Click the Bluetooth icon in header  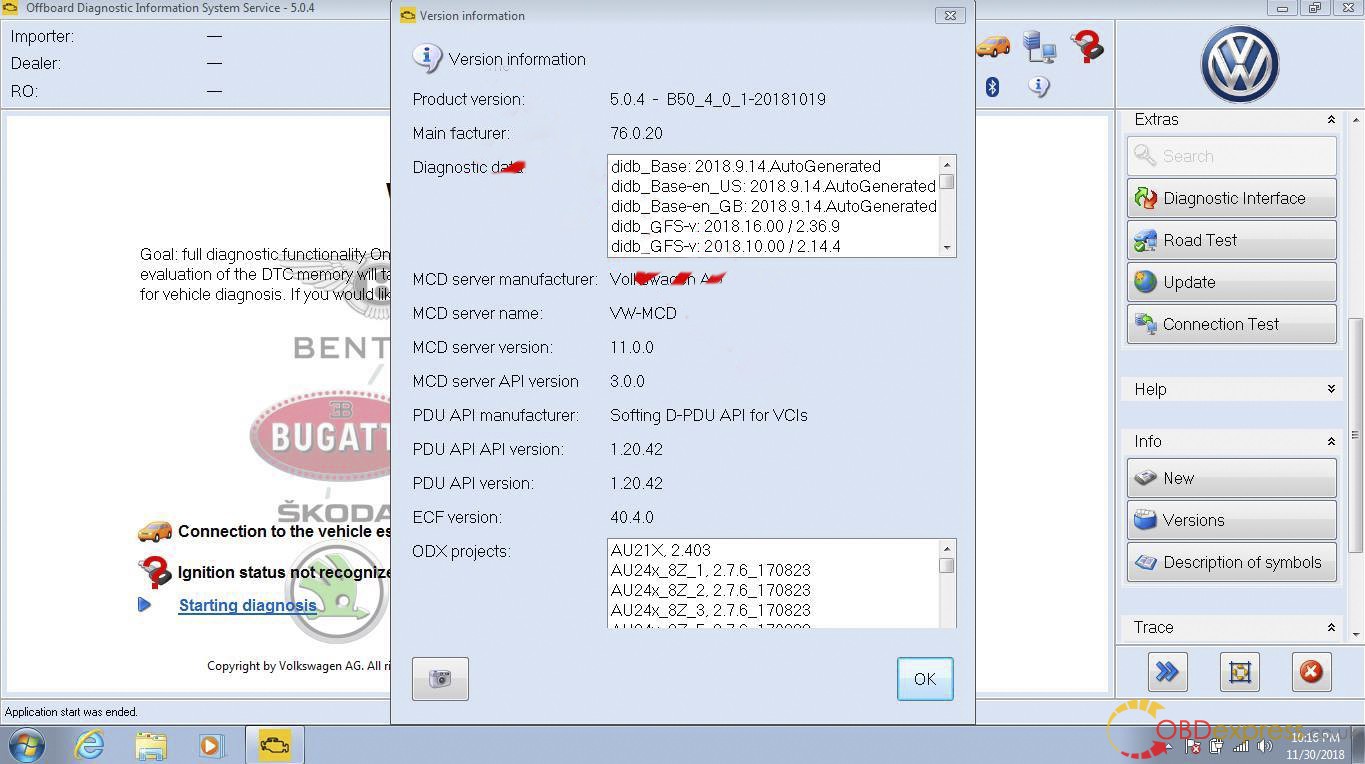[992, 87]
